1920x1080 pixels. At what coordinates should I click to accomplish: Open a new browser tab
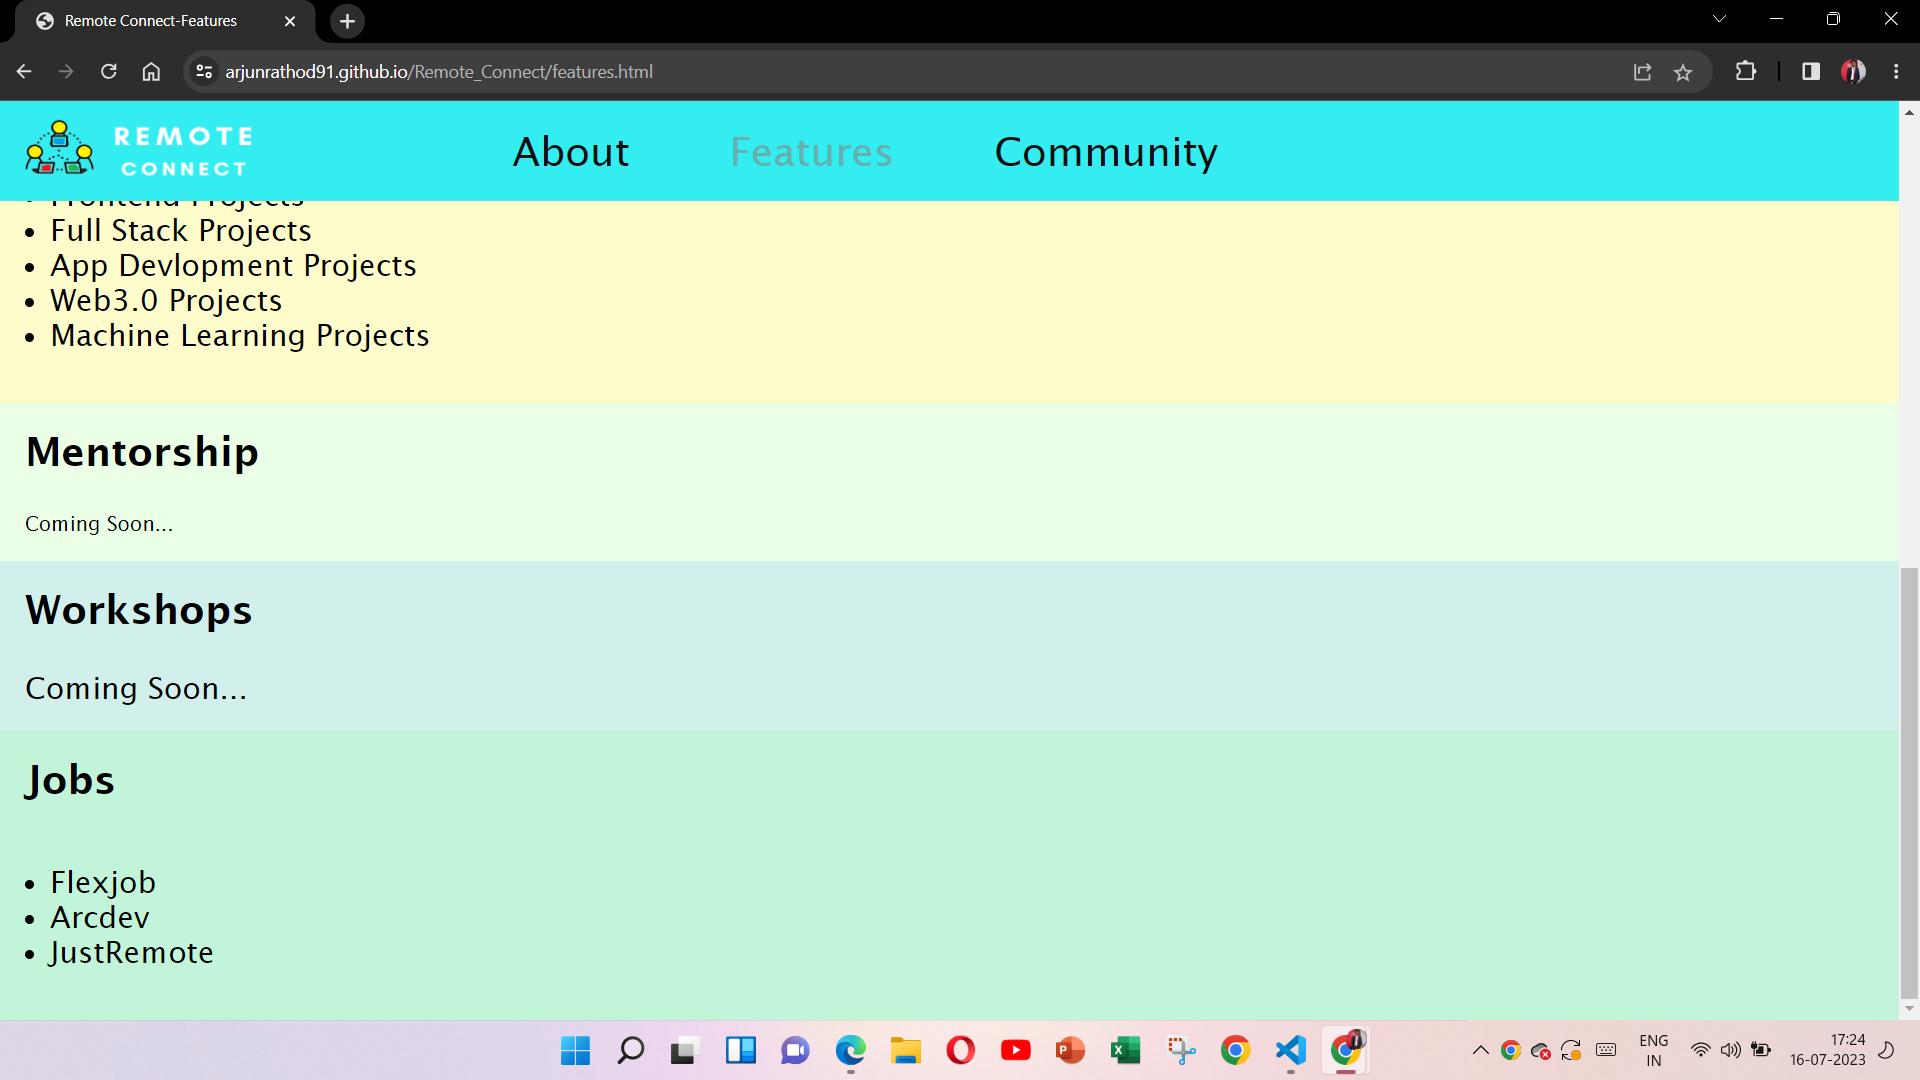coord(347,21)
